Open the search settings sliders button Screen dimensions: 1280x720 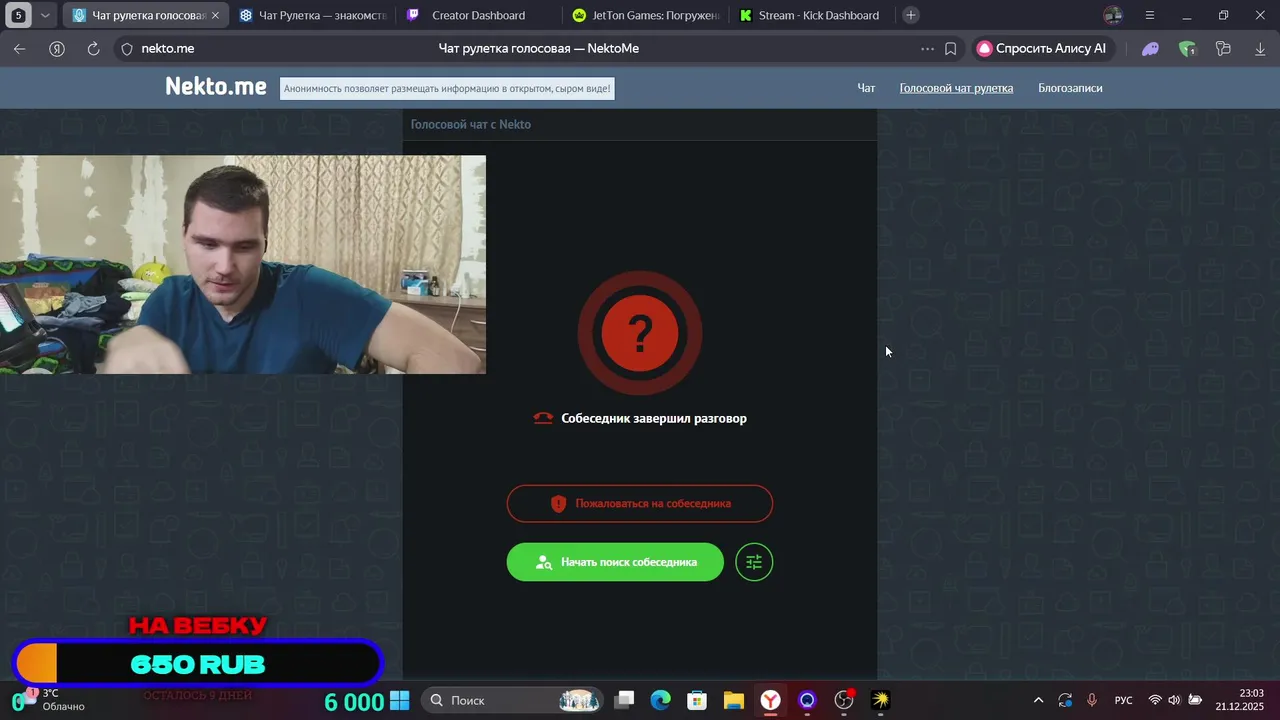click(x=754, y=562)
